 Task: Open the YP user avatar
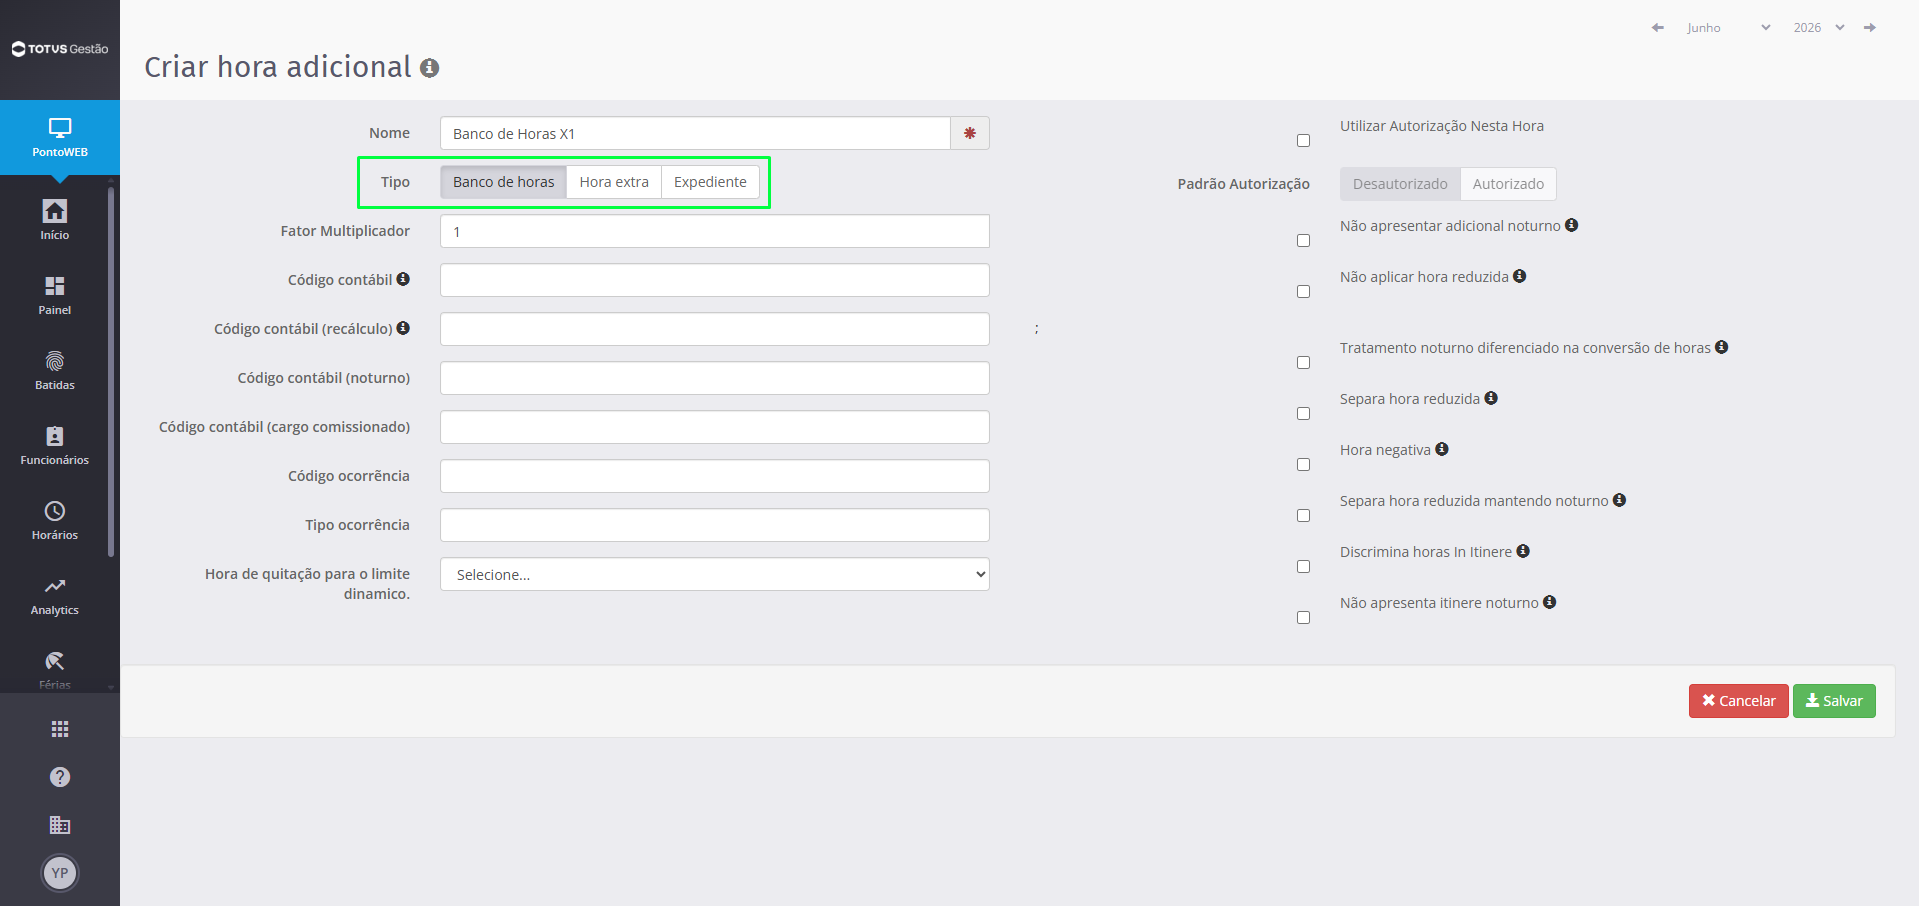click(60, 873)
